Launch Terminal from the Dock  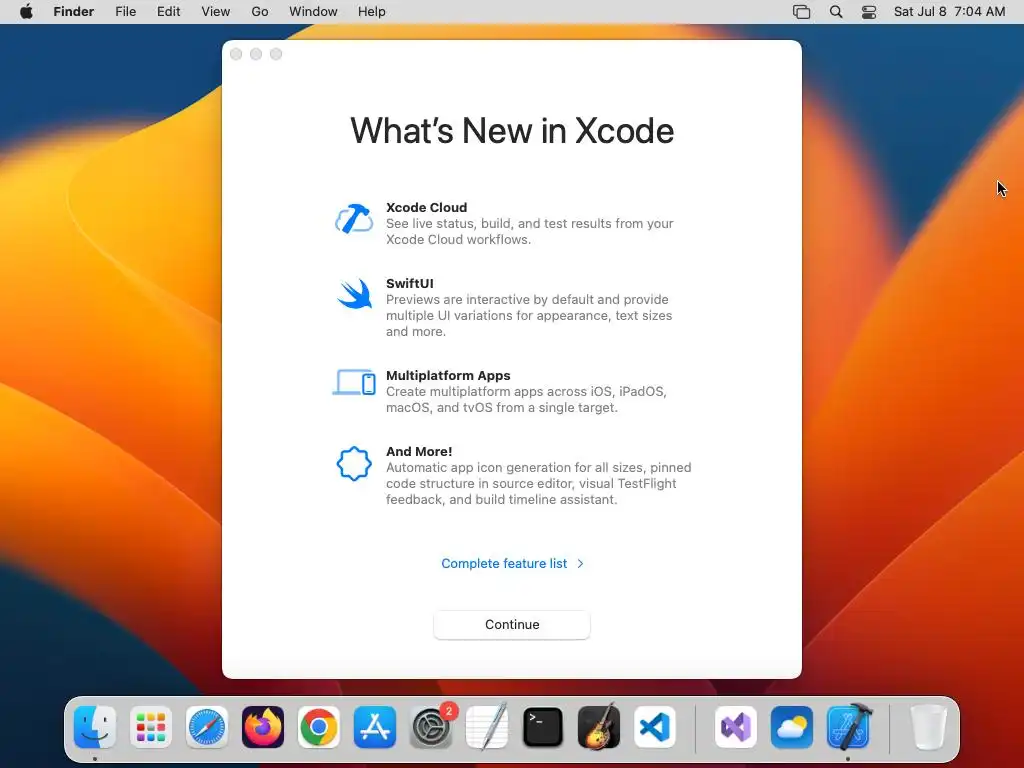click(x=543, y=727)
